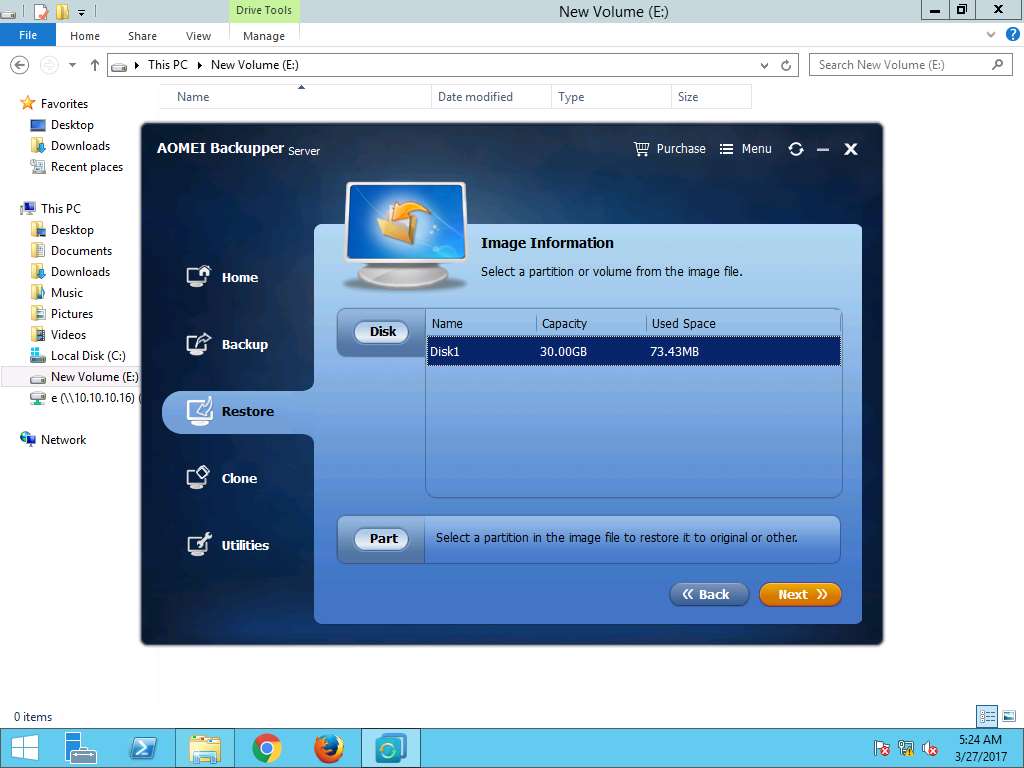This screenshot has width=1024, height=768.
Task: Expand the ribbon with the chevron
Action: (991, 35)
